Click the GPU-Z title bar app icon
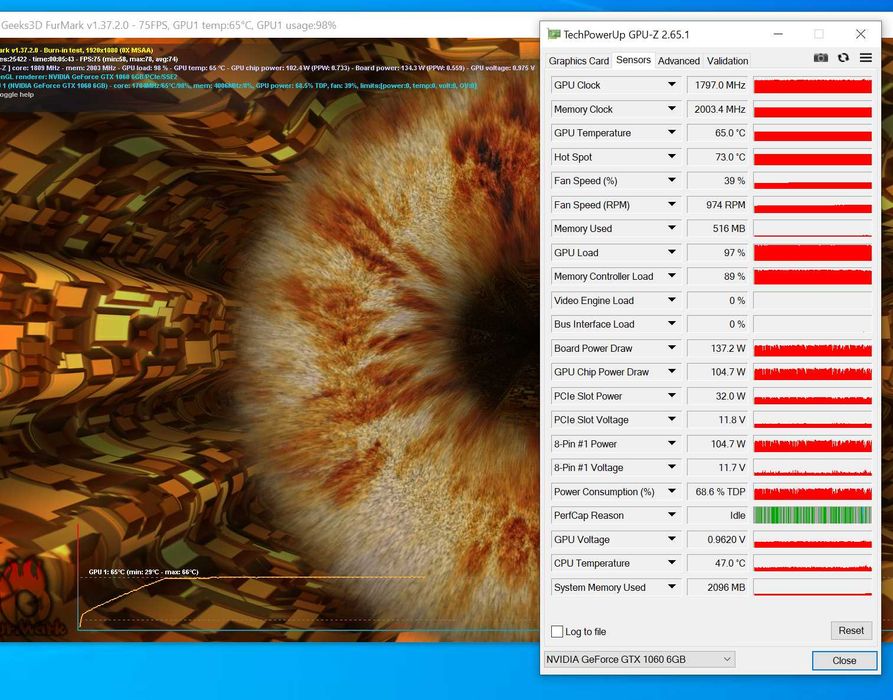 coord(554,34)
